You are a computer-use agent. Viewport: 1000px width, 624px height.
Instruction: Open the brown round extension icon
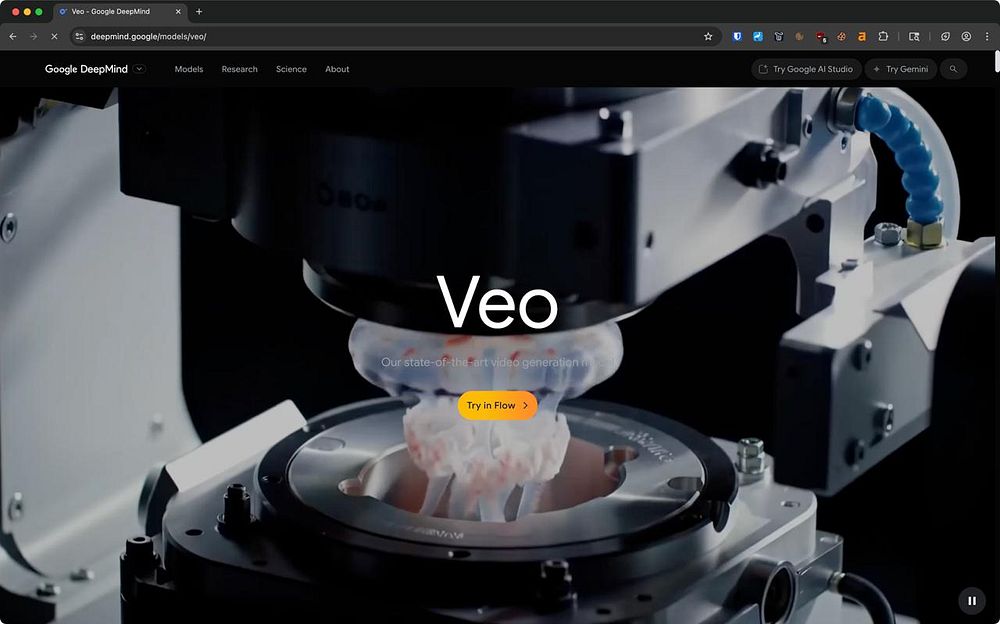pyautogui.click(x=799, y=36)
